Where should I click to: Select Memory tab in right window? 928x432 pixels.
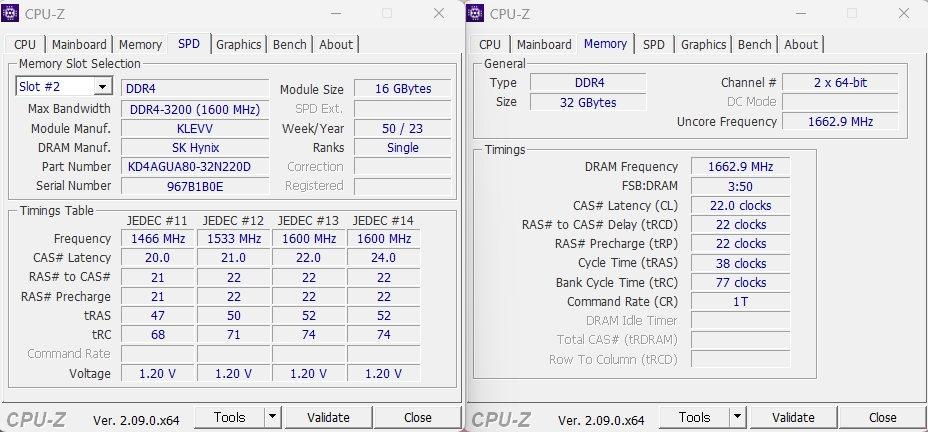pyautogui.click(x=605, y=44)
